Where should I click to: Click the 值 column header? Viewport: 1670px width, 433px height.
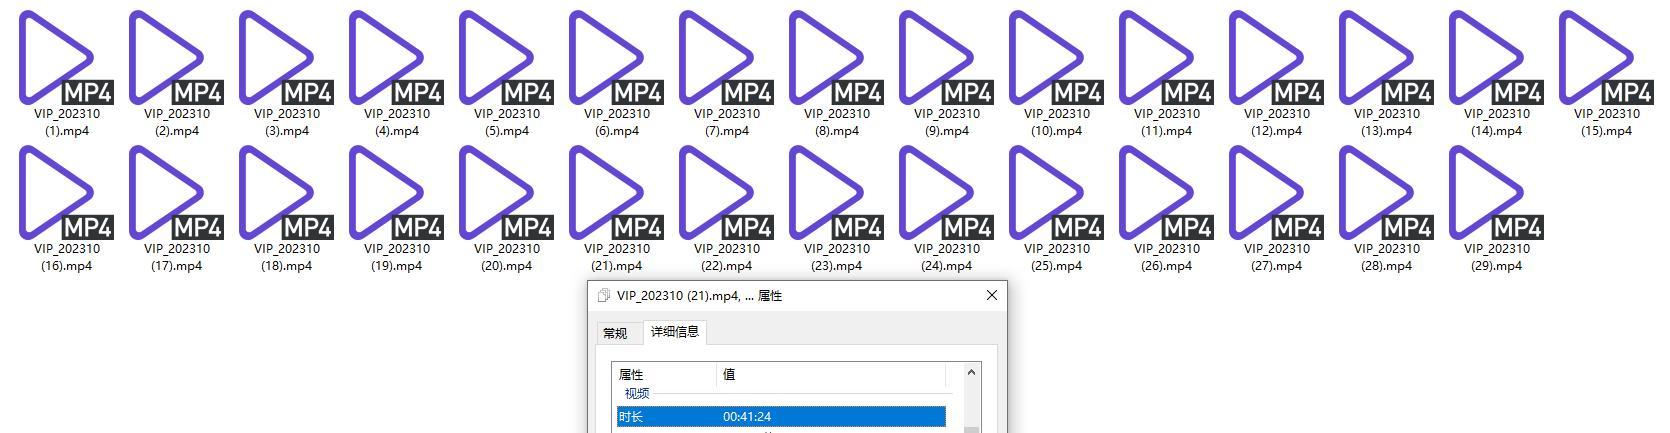pyautogui.click(x=832, y=374)
